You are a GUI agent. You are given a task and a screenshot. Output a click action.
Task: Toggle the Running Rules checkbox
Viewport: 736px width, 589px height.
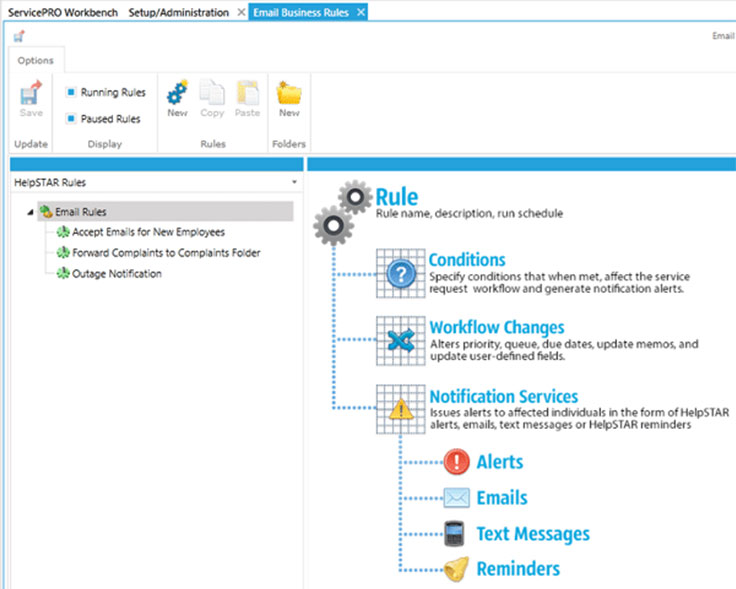pyautogui.click(x=71, y=93)
